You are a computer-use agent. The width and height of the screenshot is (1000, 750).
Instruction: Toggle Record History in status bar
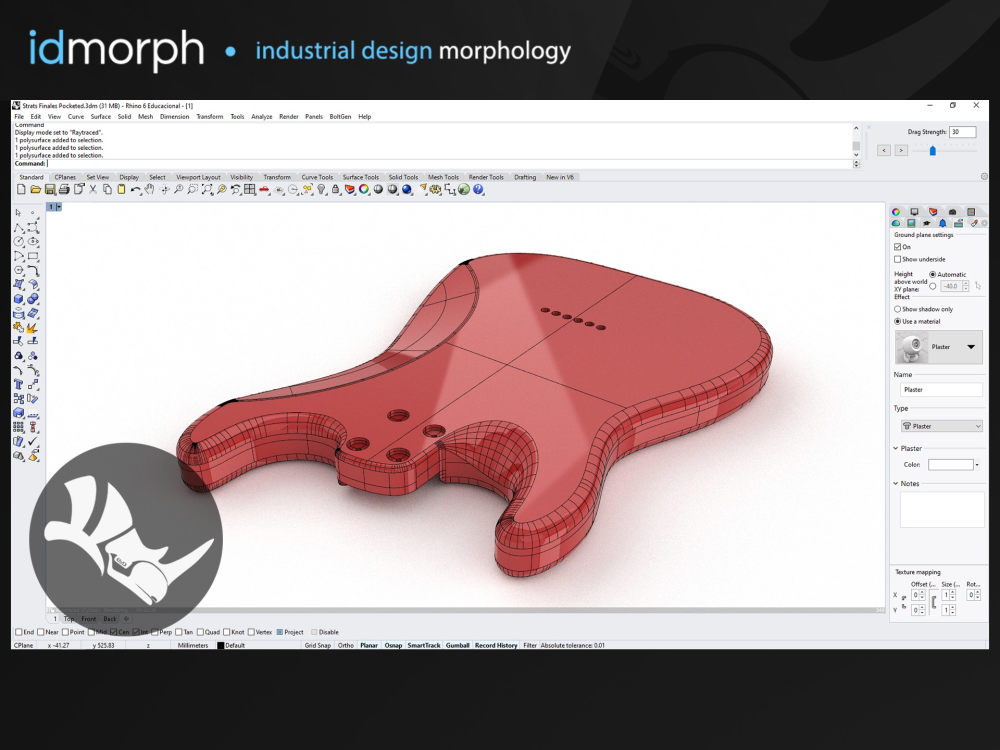pyautogui.click(x=496, y=645)
